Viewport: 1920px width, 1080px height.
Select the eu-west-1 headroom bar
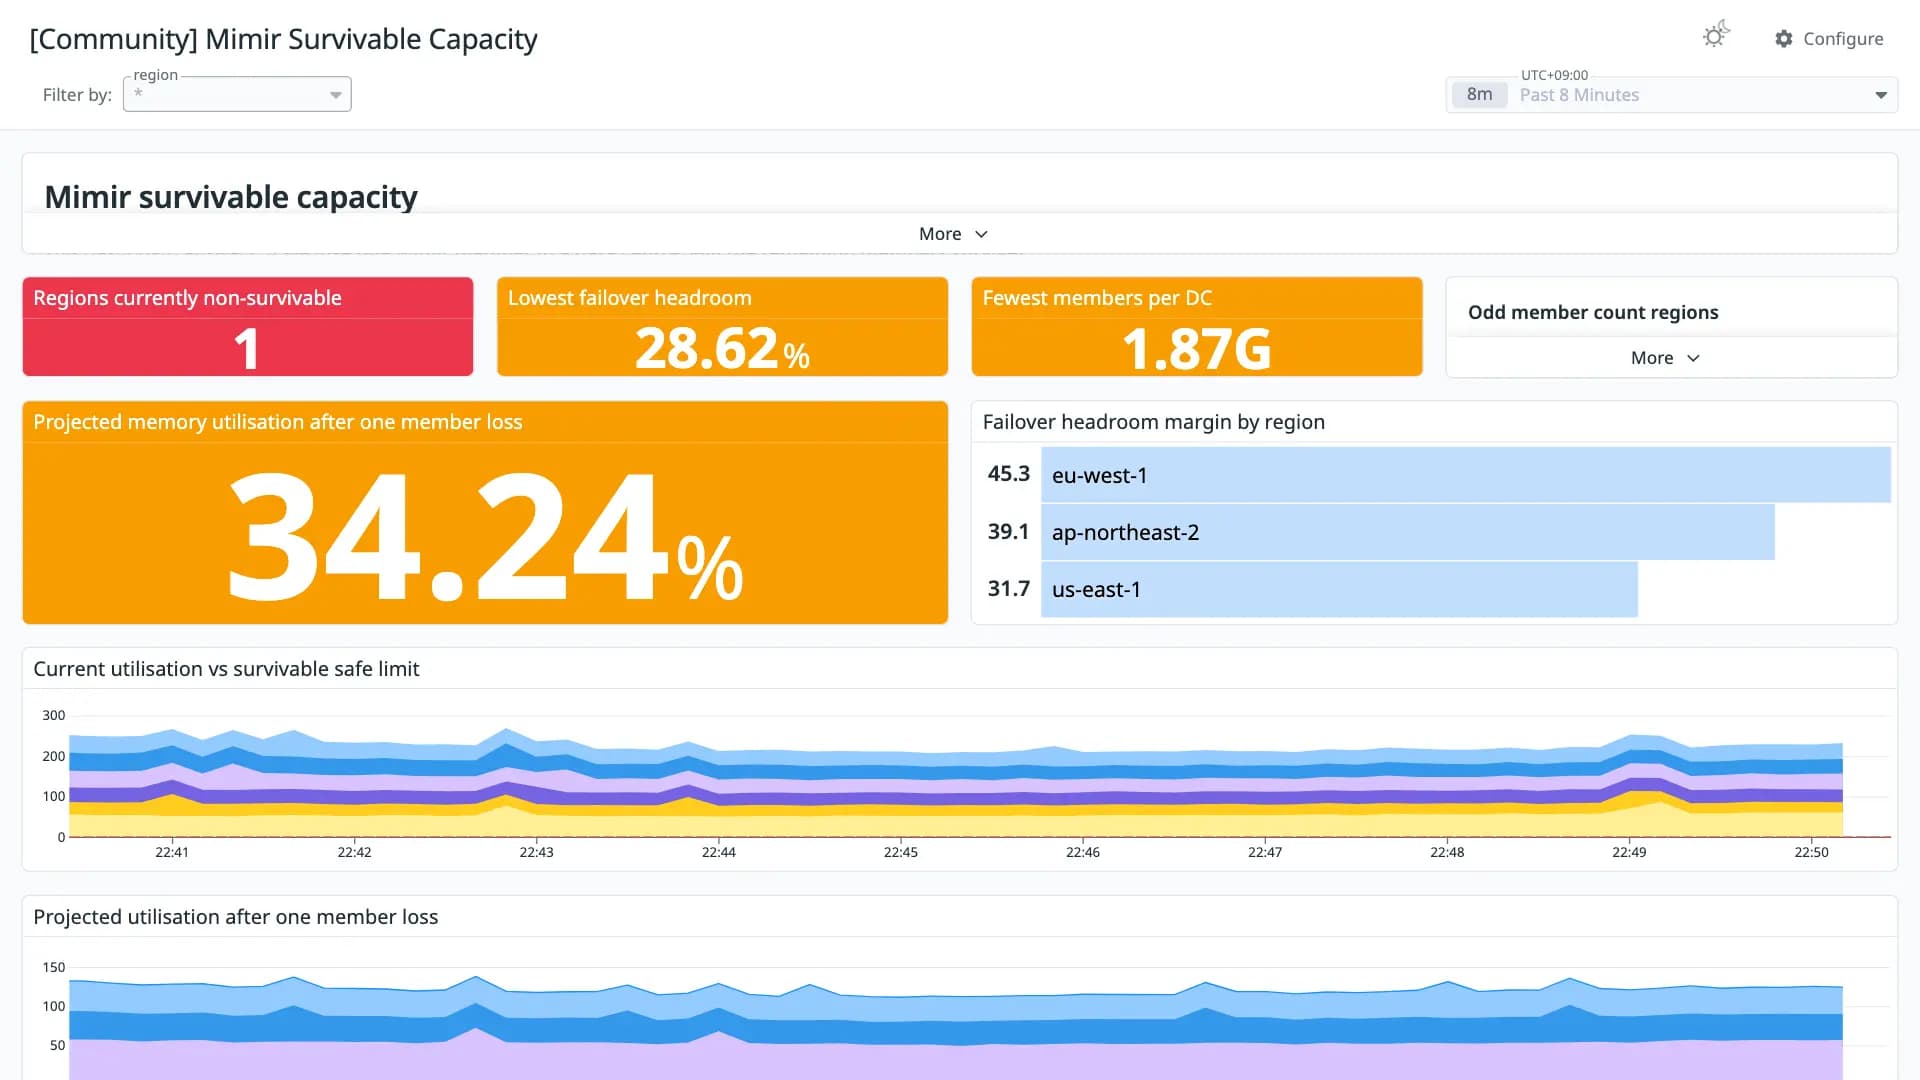[x=1466, y=475]
